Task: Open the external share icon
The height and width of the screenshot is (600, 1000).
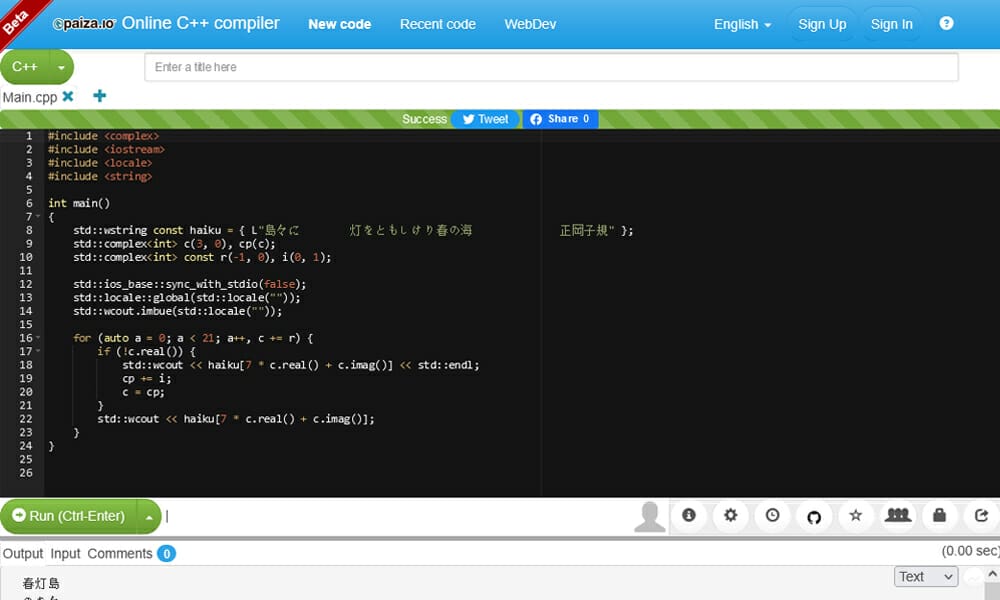Action: pyautogui.click(x=981, y=515)
